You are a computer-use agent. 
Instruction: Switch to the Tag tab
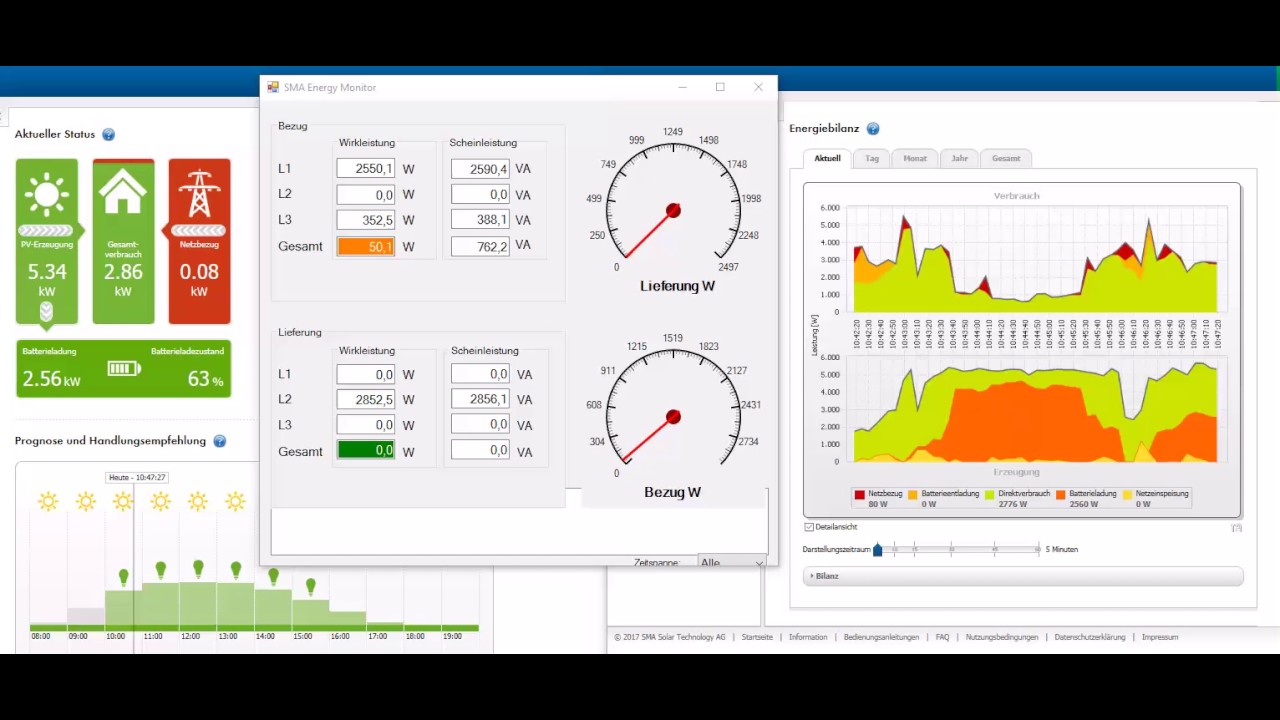pyautogui.click(x=872, y=158)
